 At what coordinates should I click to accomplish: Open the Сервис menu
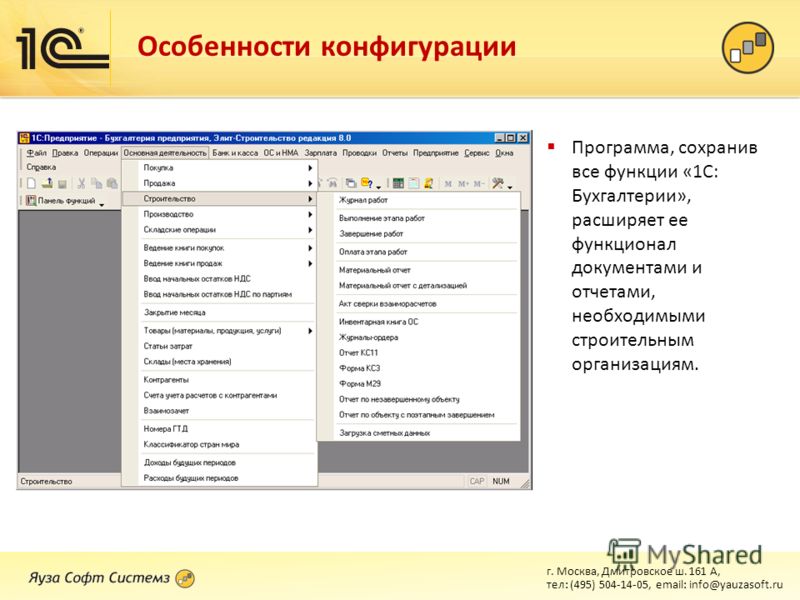tap(477, 153)
